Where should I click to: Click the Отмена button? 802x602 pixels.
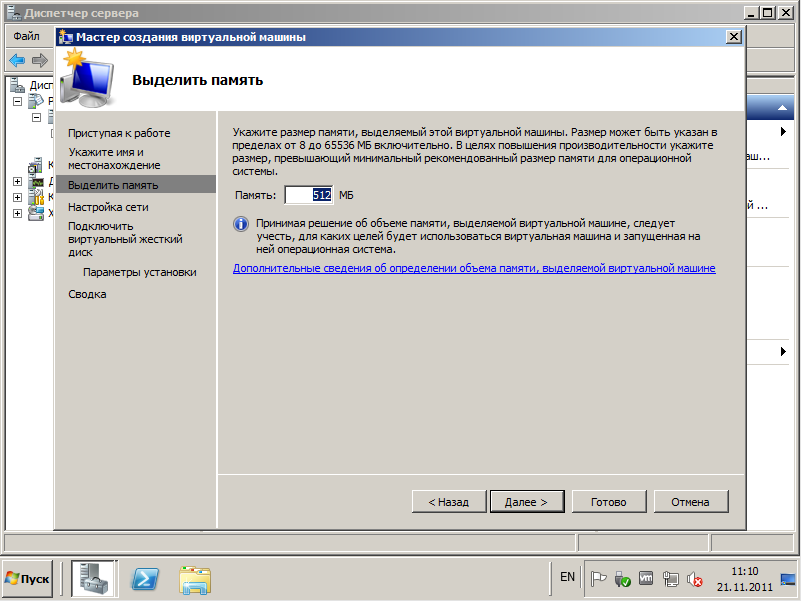(x=690, y=502)
